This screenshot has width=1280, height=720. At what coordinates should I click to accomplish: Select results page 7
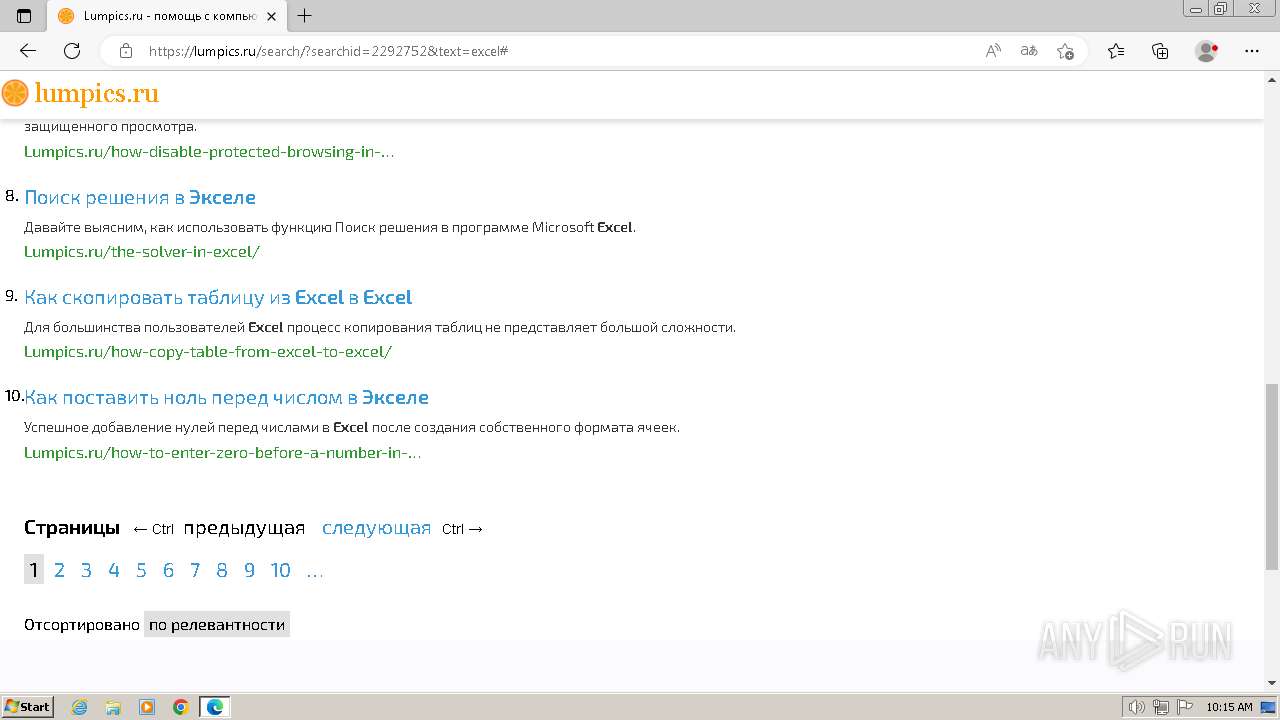195,570
